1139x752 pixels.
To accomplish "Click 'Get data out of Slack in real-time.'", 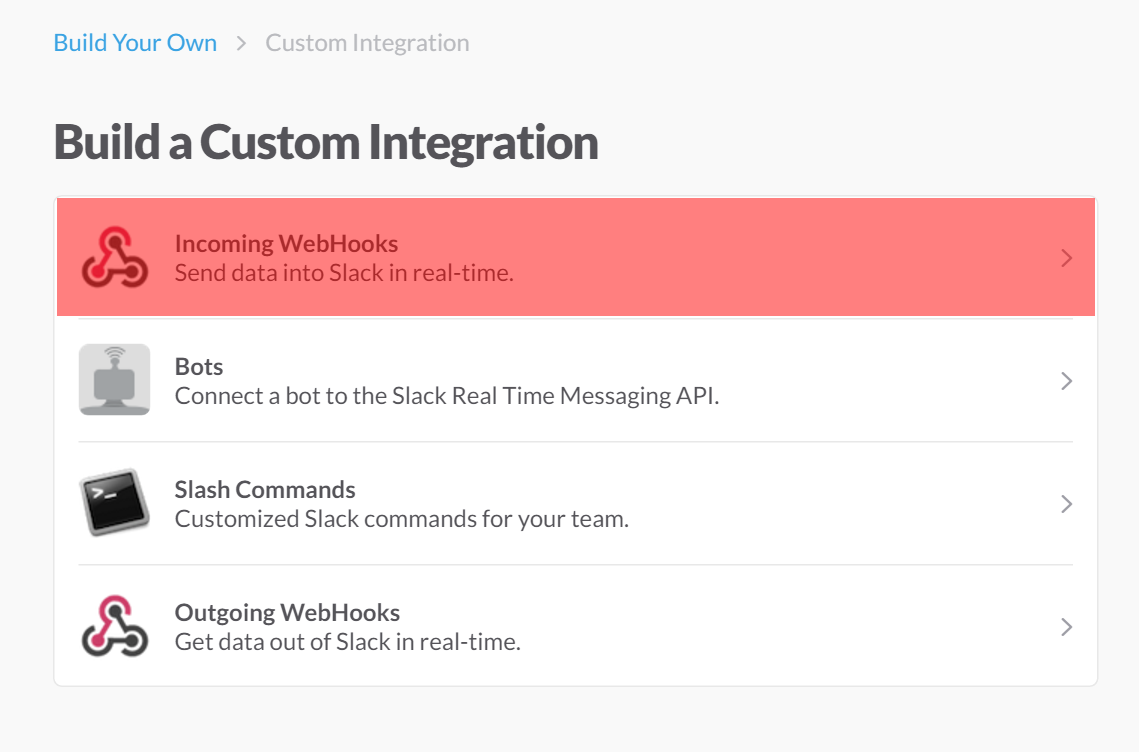I will [348, 642].
